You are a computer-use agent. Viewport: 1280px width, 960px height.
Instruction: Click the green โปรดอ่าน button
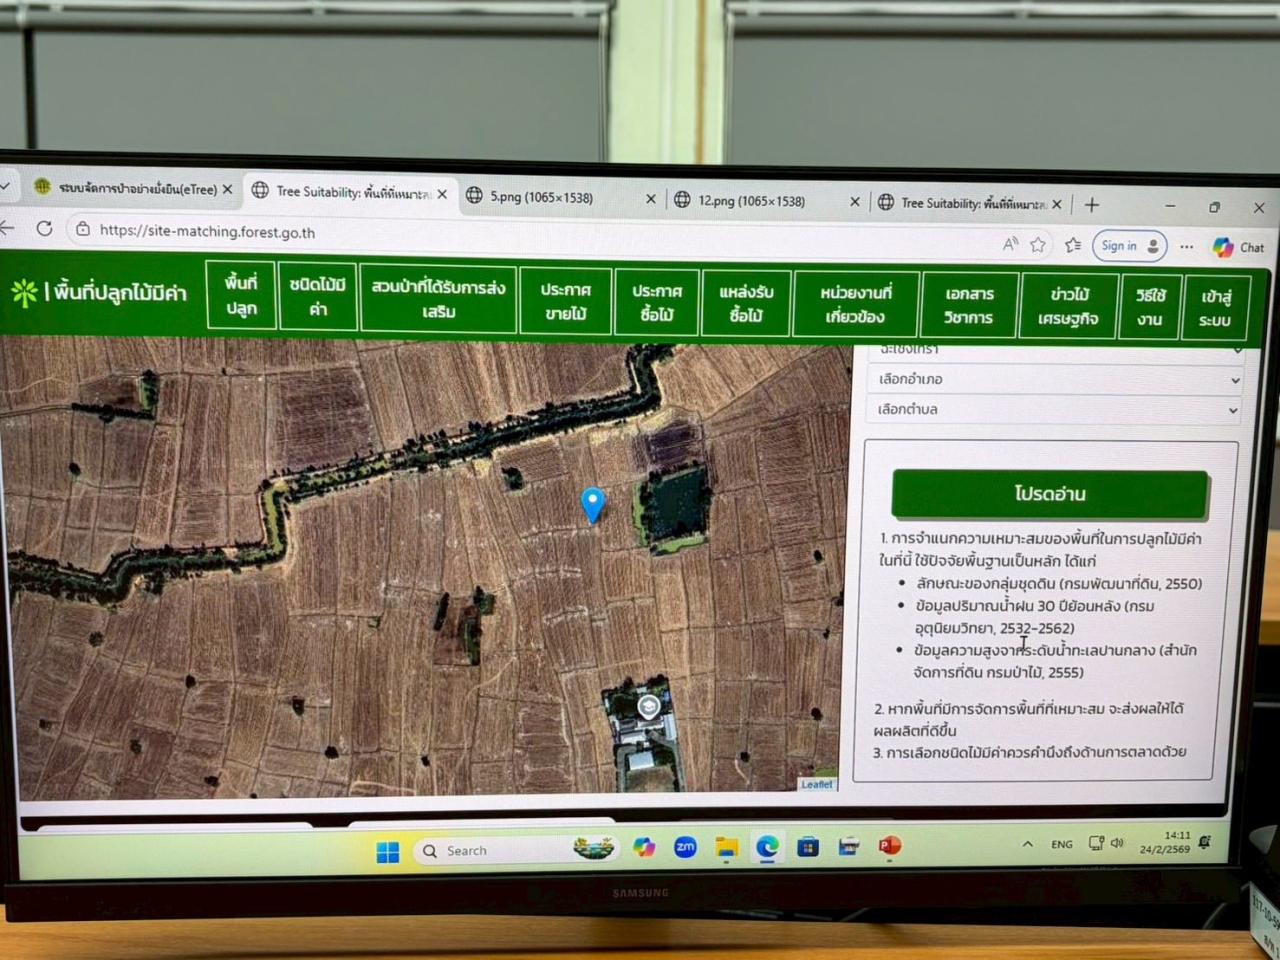(1050, 494)
